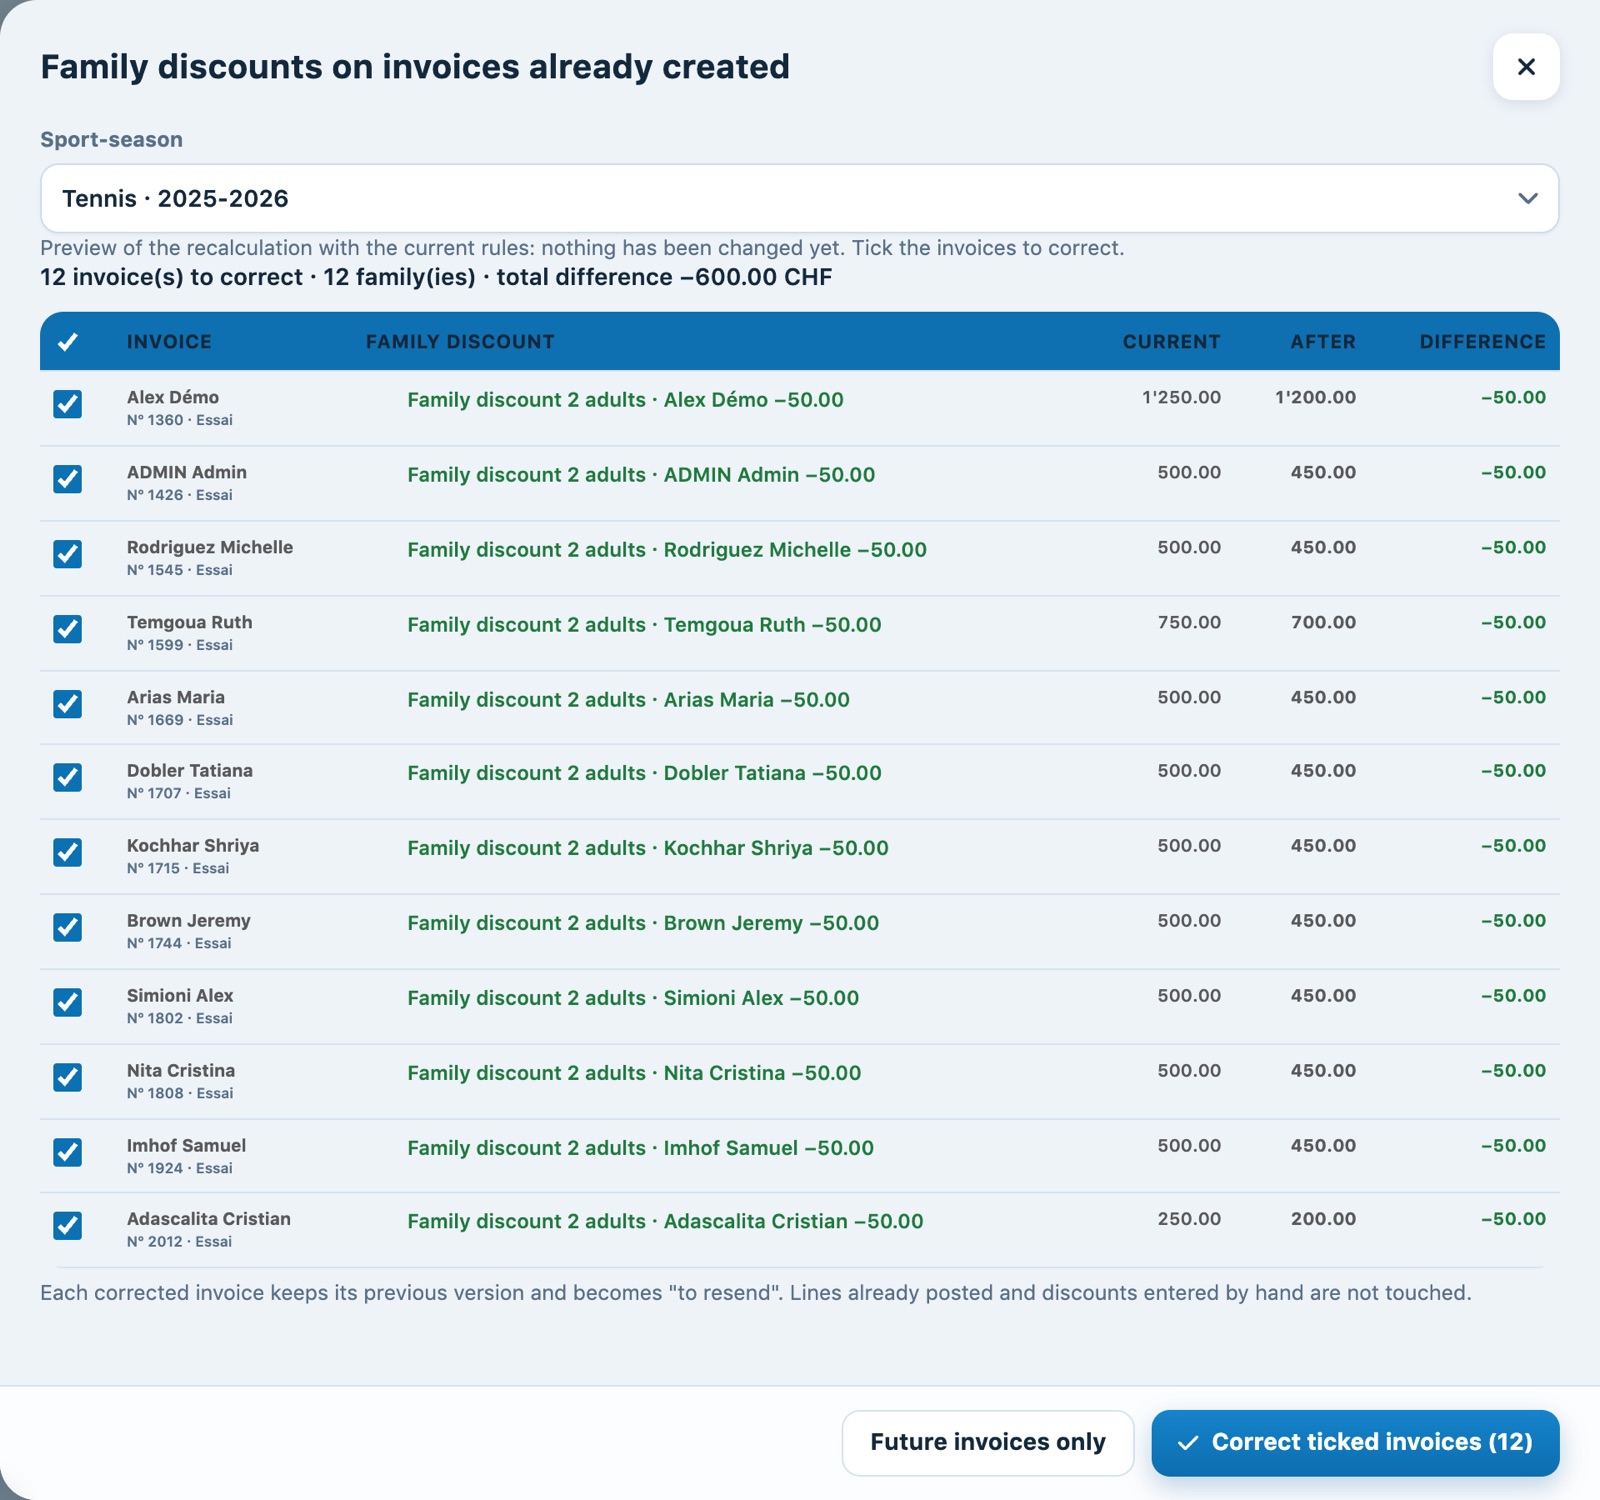Click the DIFFERENCE column header
The width and height of the screenshot is (1600, 1500).
1482,342
